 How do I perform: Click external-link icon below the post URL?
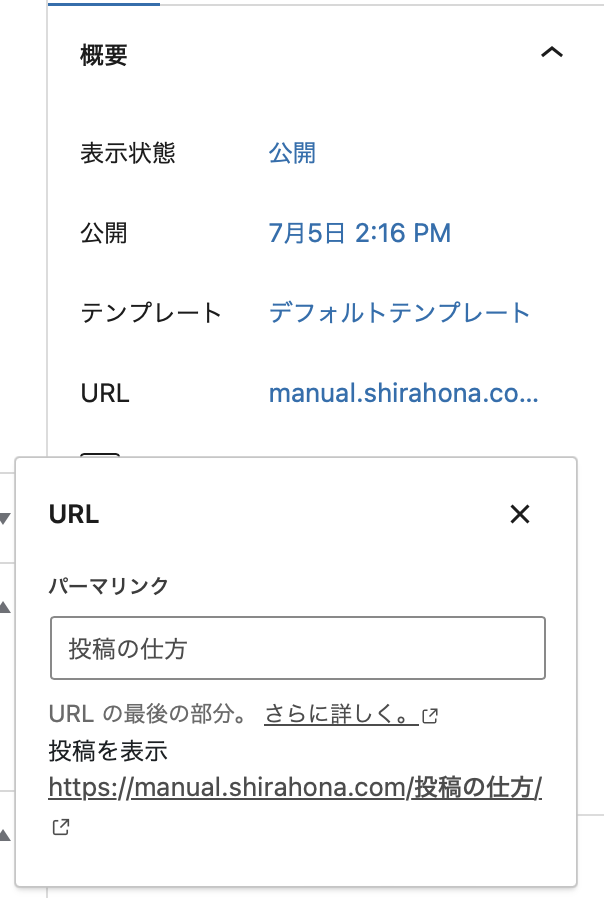(x=60, y=827)
